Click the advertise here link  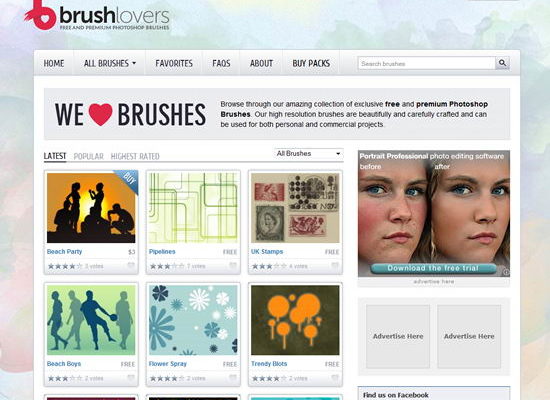tap(434, 281)
